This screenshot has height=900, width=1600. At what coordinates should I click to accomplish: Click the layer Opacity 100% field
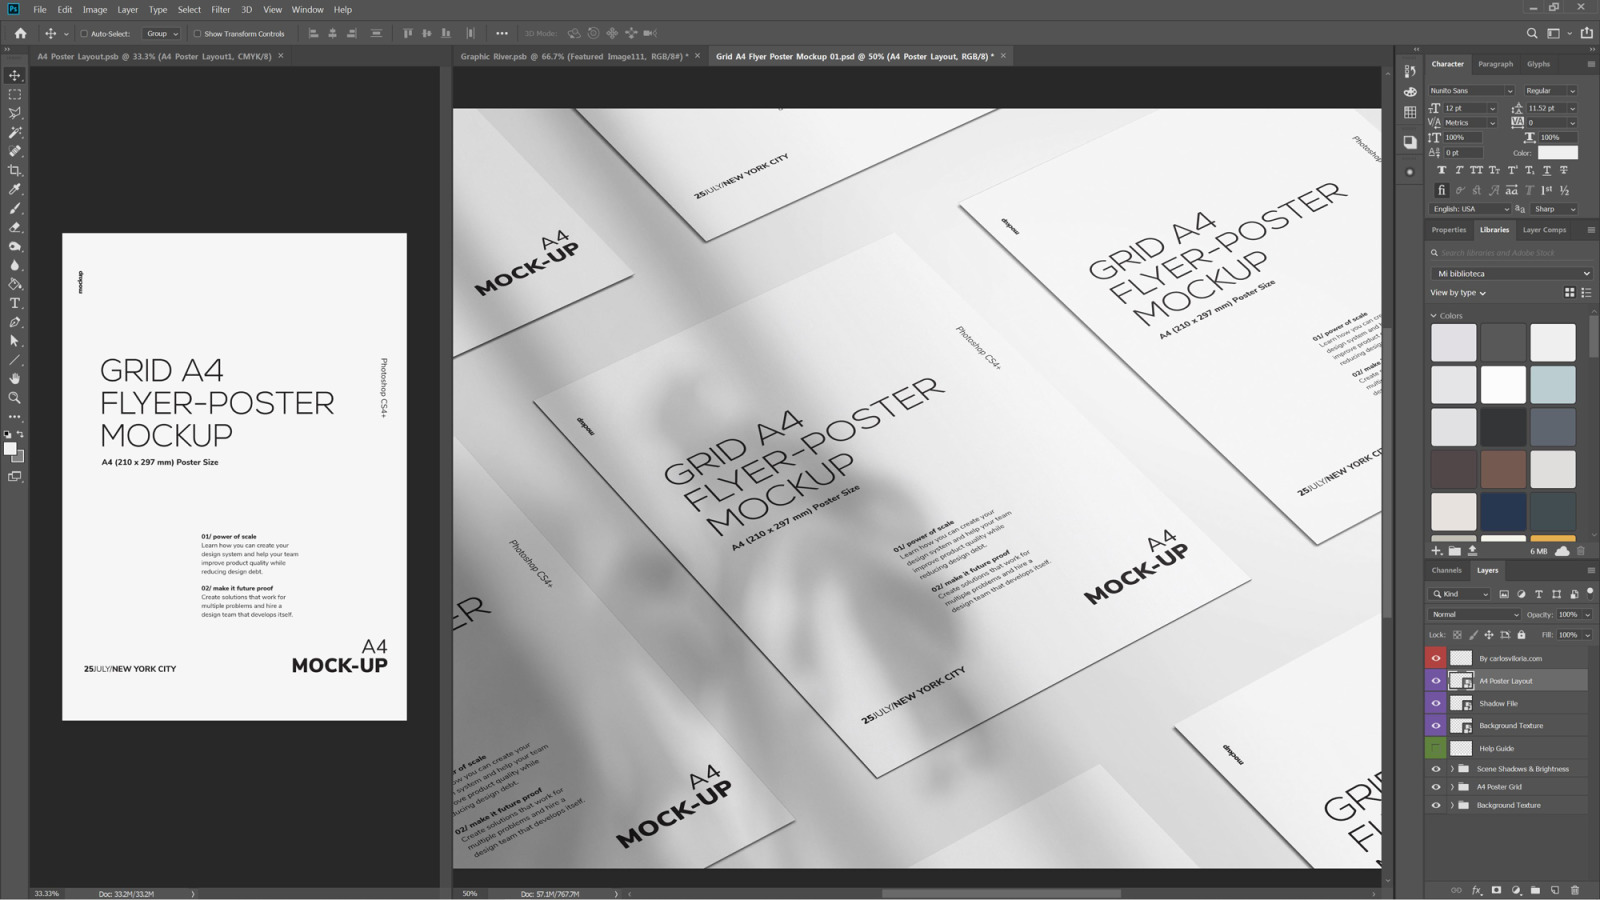[1568, 615]
